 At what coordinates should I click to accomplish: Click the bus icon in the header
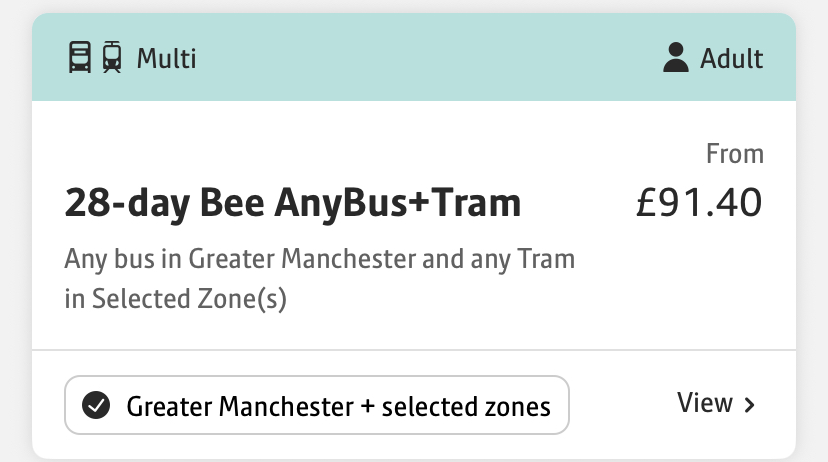[80, 57]
